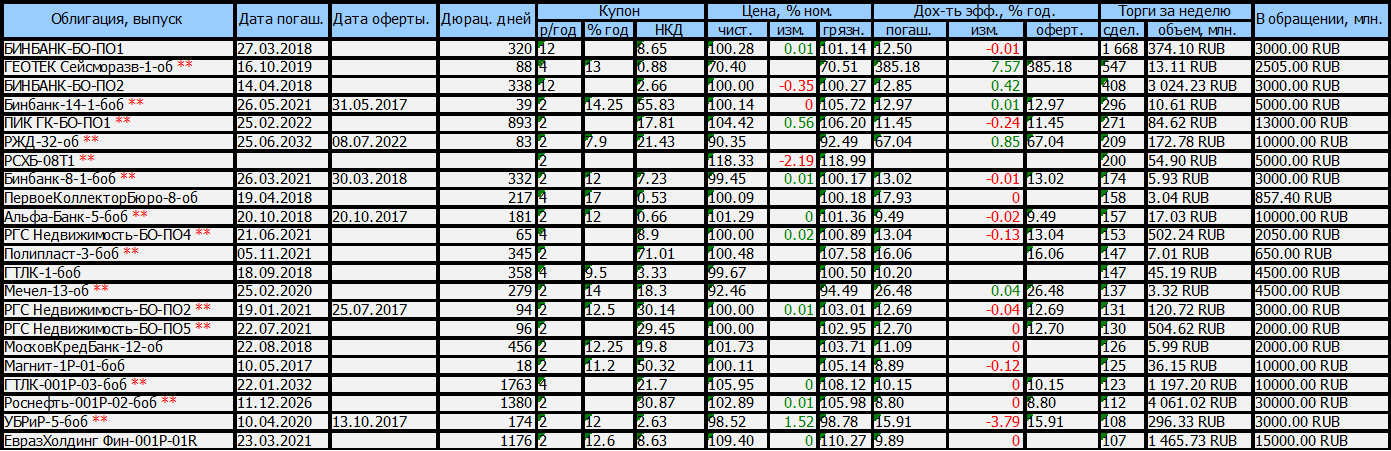The width and height of the screenshot is (1391, 451).
Task: Click red asterisks beside РСХБ-08Т1
Action: 87,160
